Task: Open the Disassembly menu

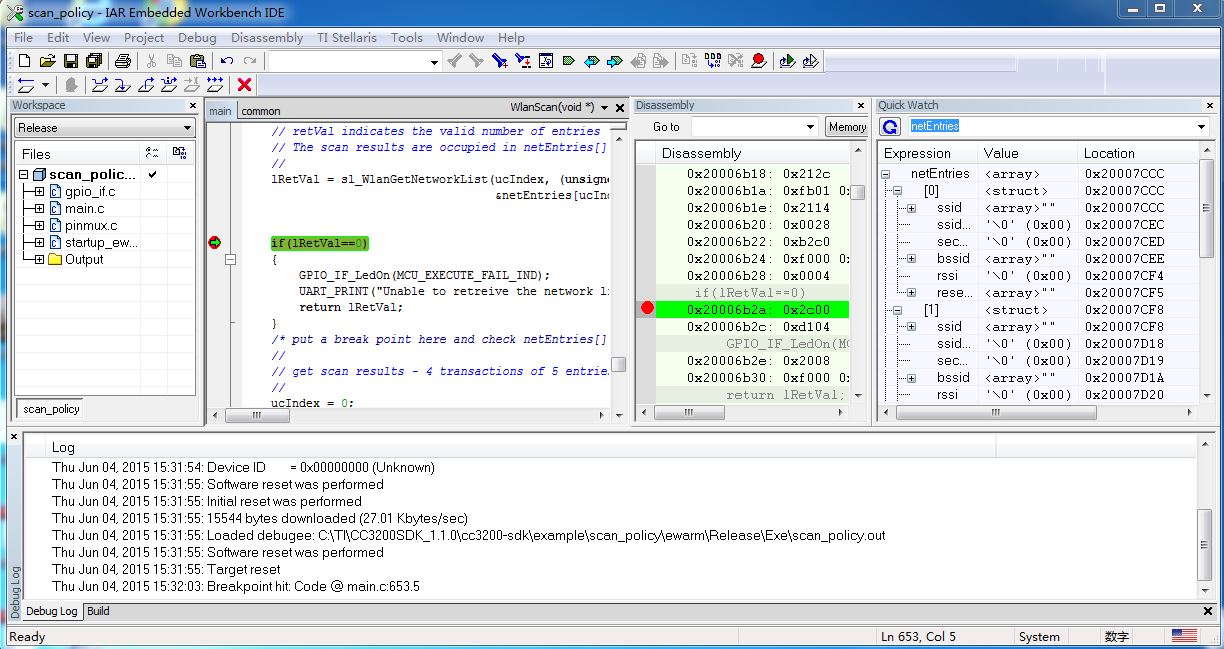Action: (x=267, y=37)
